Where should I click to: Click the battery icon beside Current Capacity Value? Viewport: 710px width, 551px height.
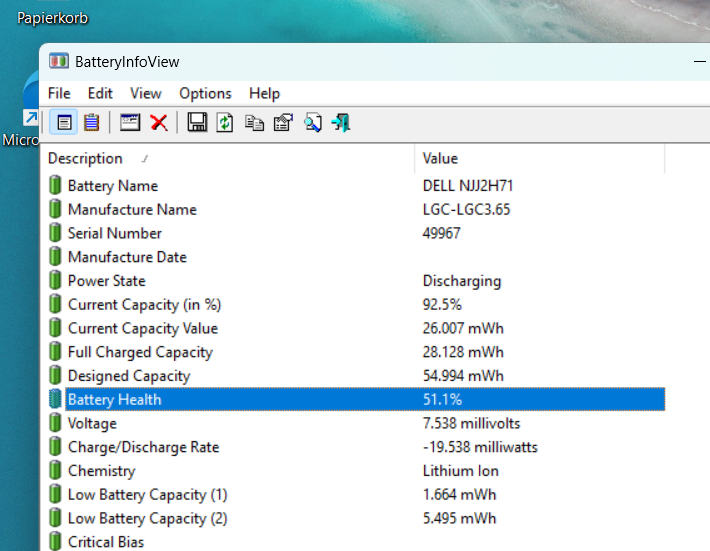point(55,328)
